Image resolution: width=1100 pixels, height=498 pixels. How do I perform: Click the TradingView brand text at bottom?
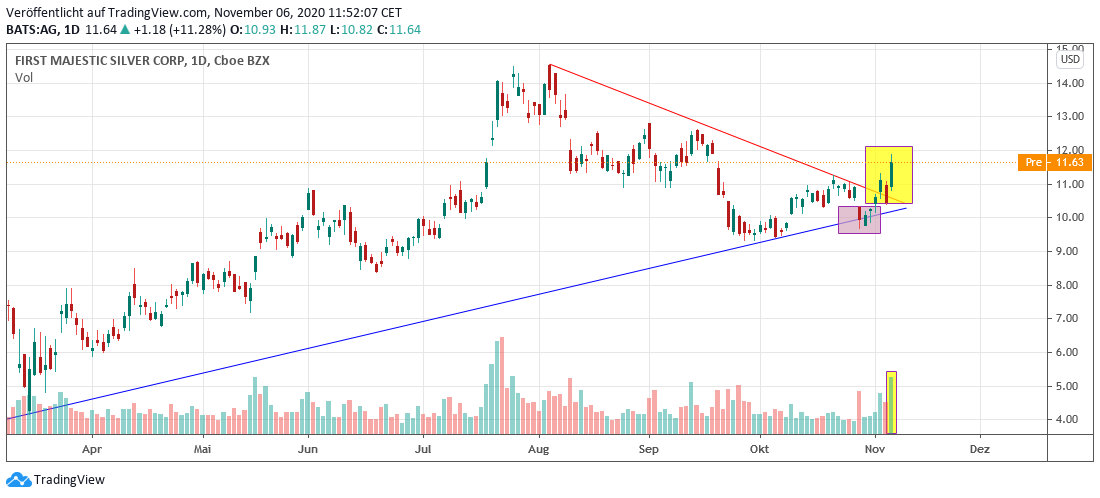coord(69,480)
